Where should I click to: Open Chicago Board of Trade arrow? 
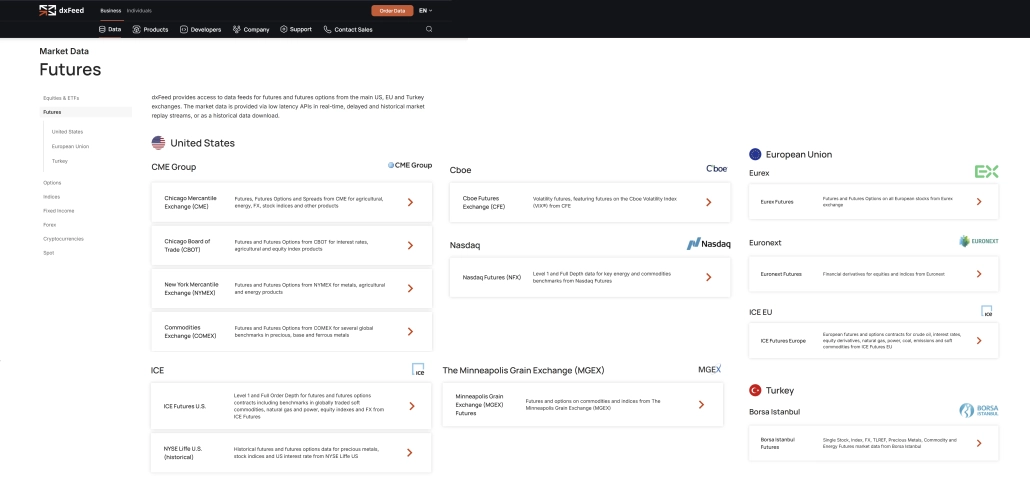click(x=411, y=245)
